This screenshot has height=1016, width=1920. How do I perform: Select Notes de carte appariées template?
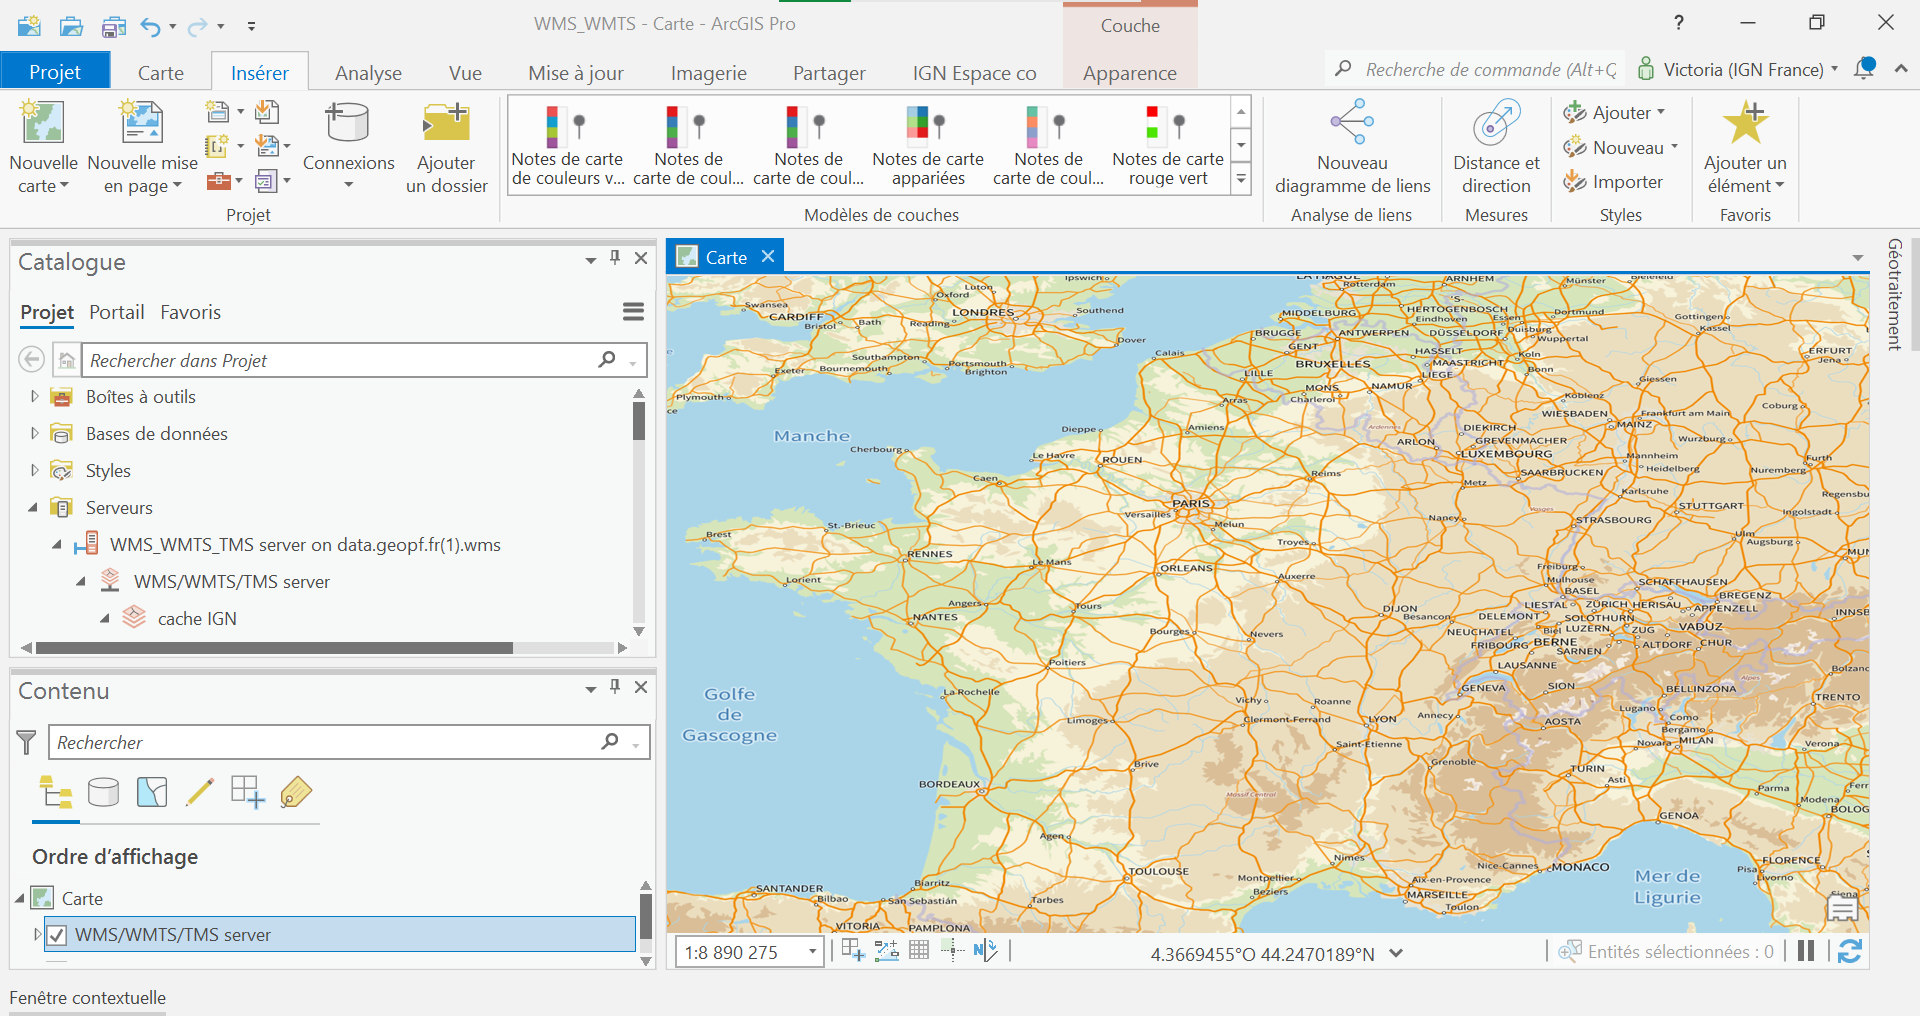click(928, 145)
